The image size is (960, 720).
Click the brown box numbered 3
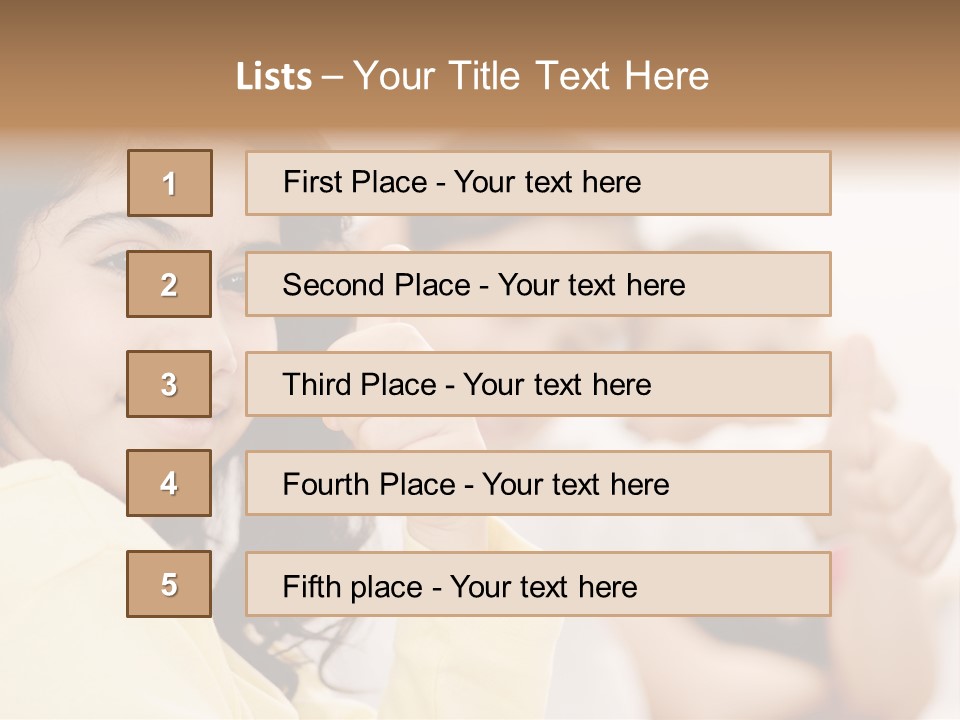[x=169, y=384]
